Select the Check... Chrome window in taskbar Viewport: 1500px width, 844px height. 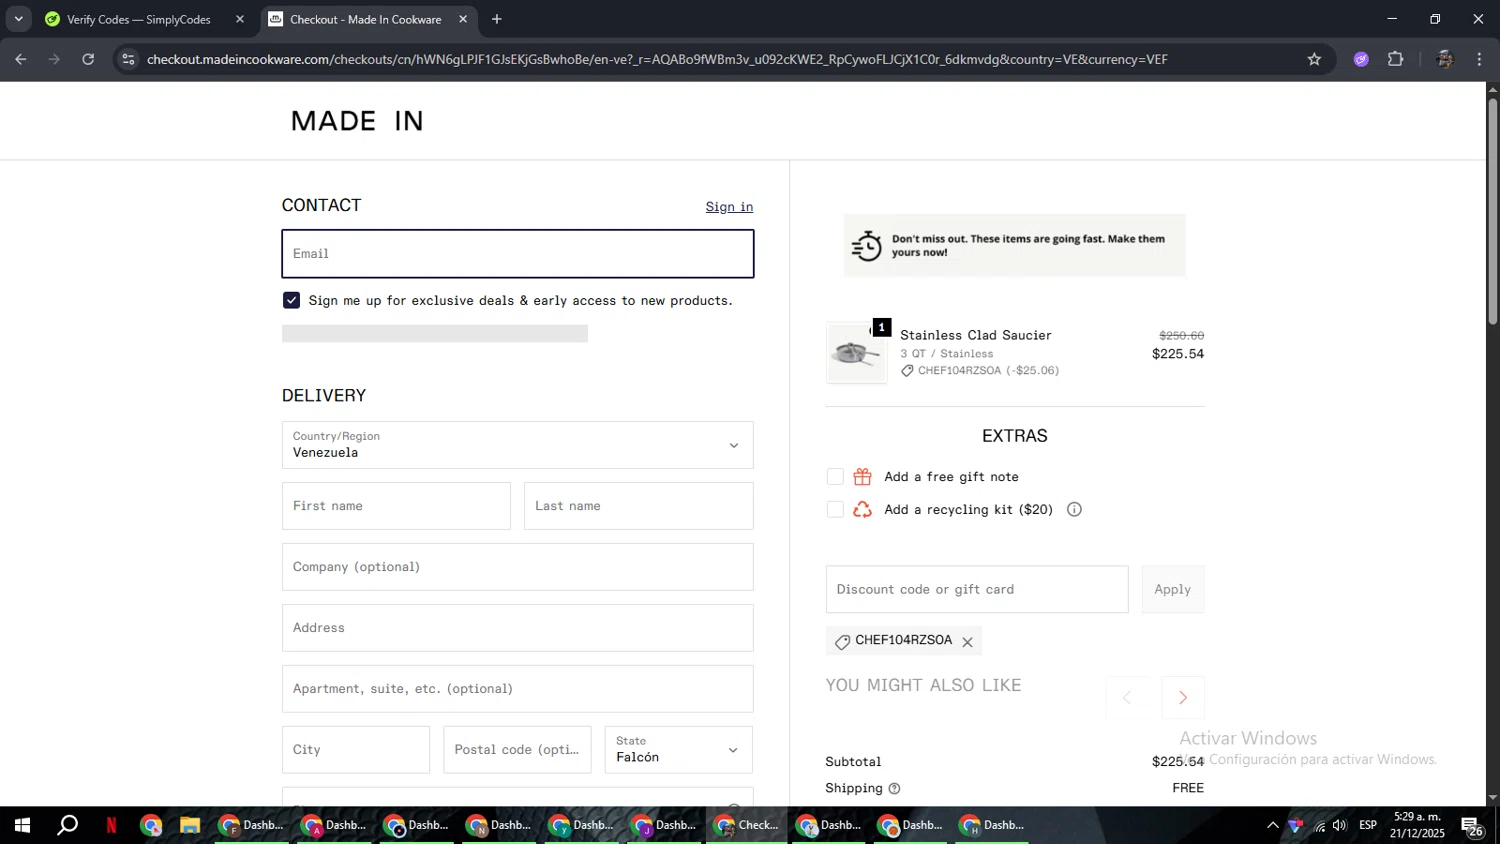click(x=747, y=826)
